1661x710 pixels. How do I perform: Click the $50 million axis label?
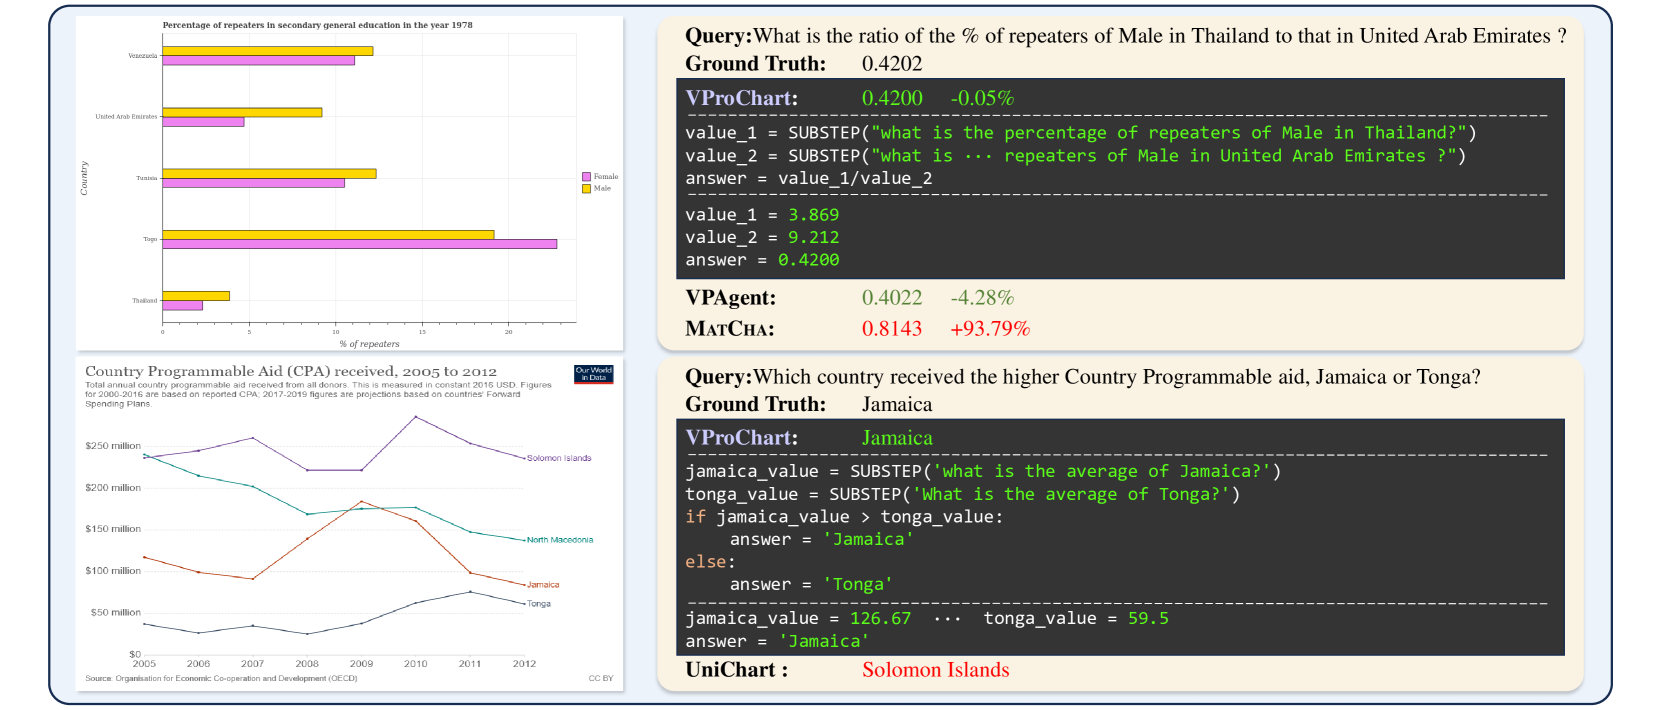116,612
